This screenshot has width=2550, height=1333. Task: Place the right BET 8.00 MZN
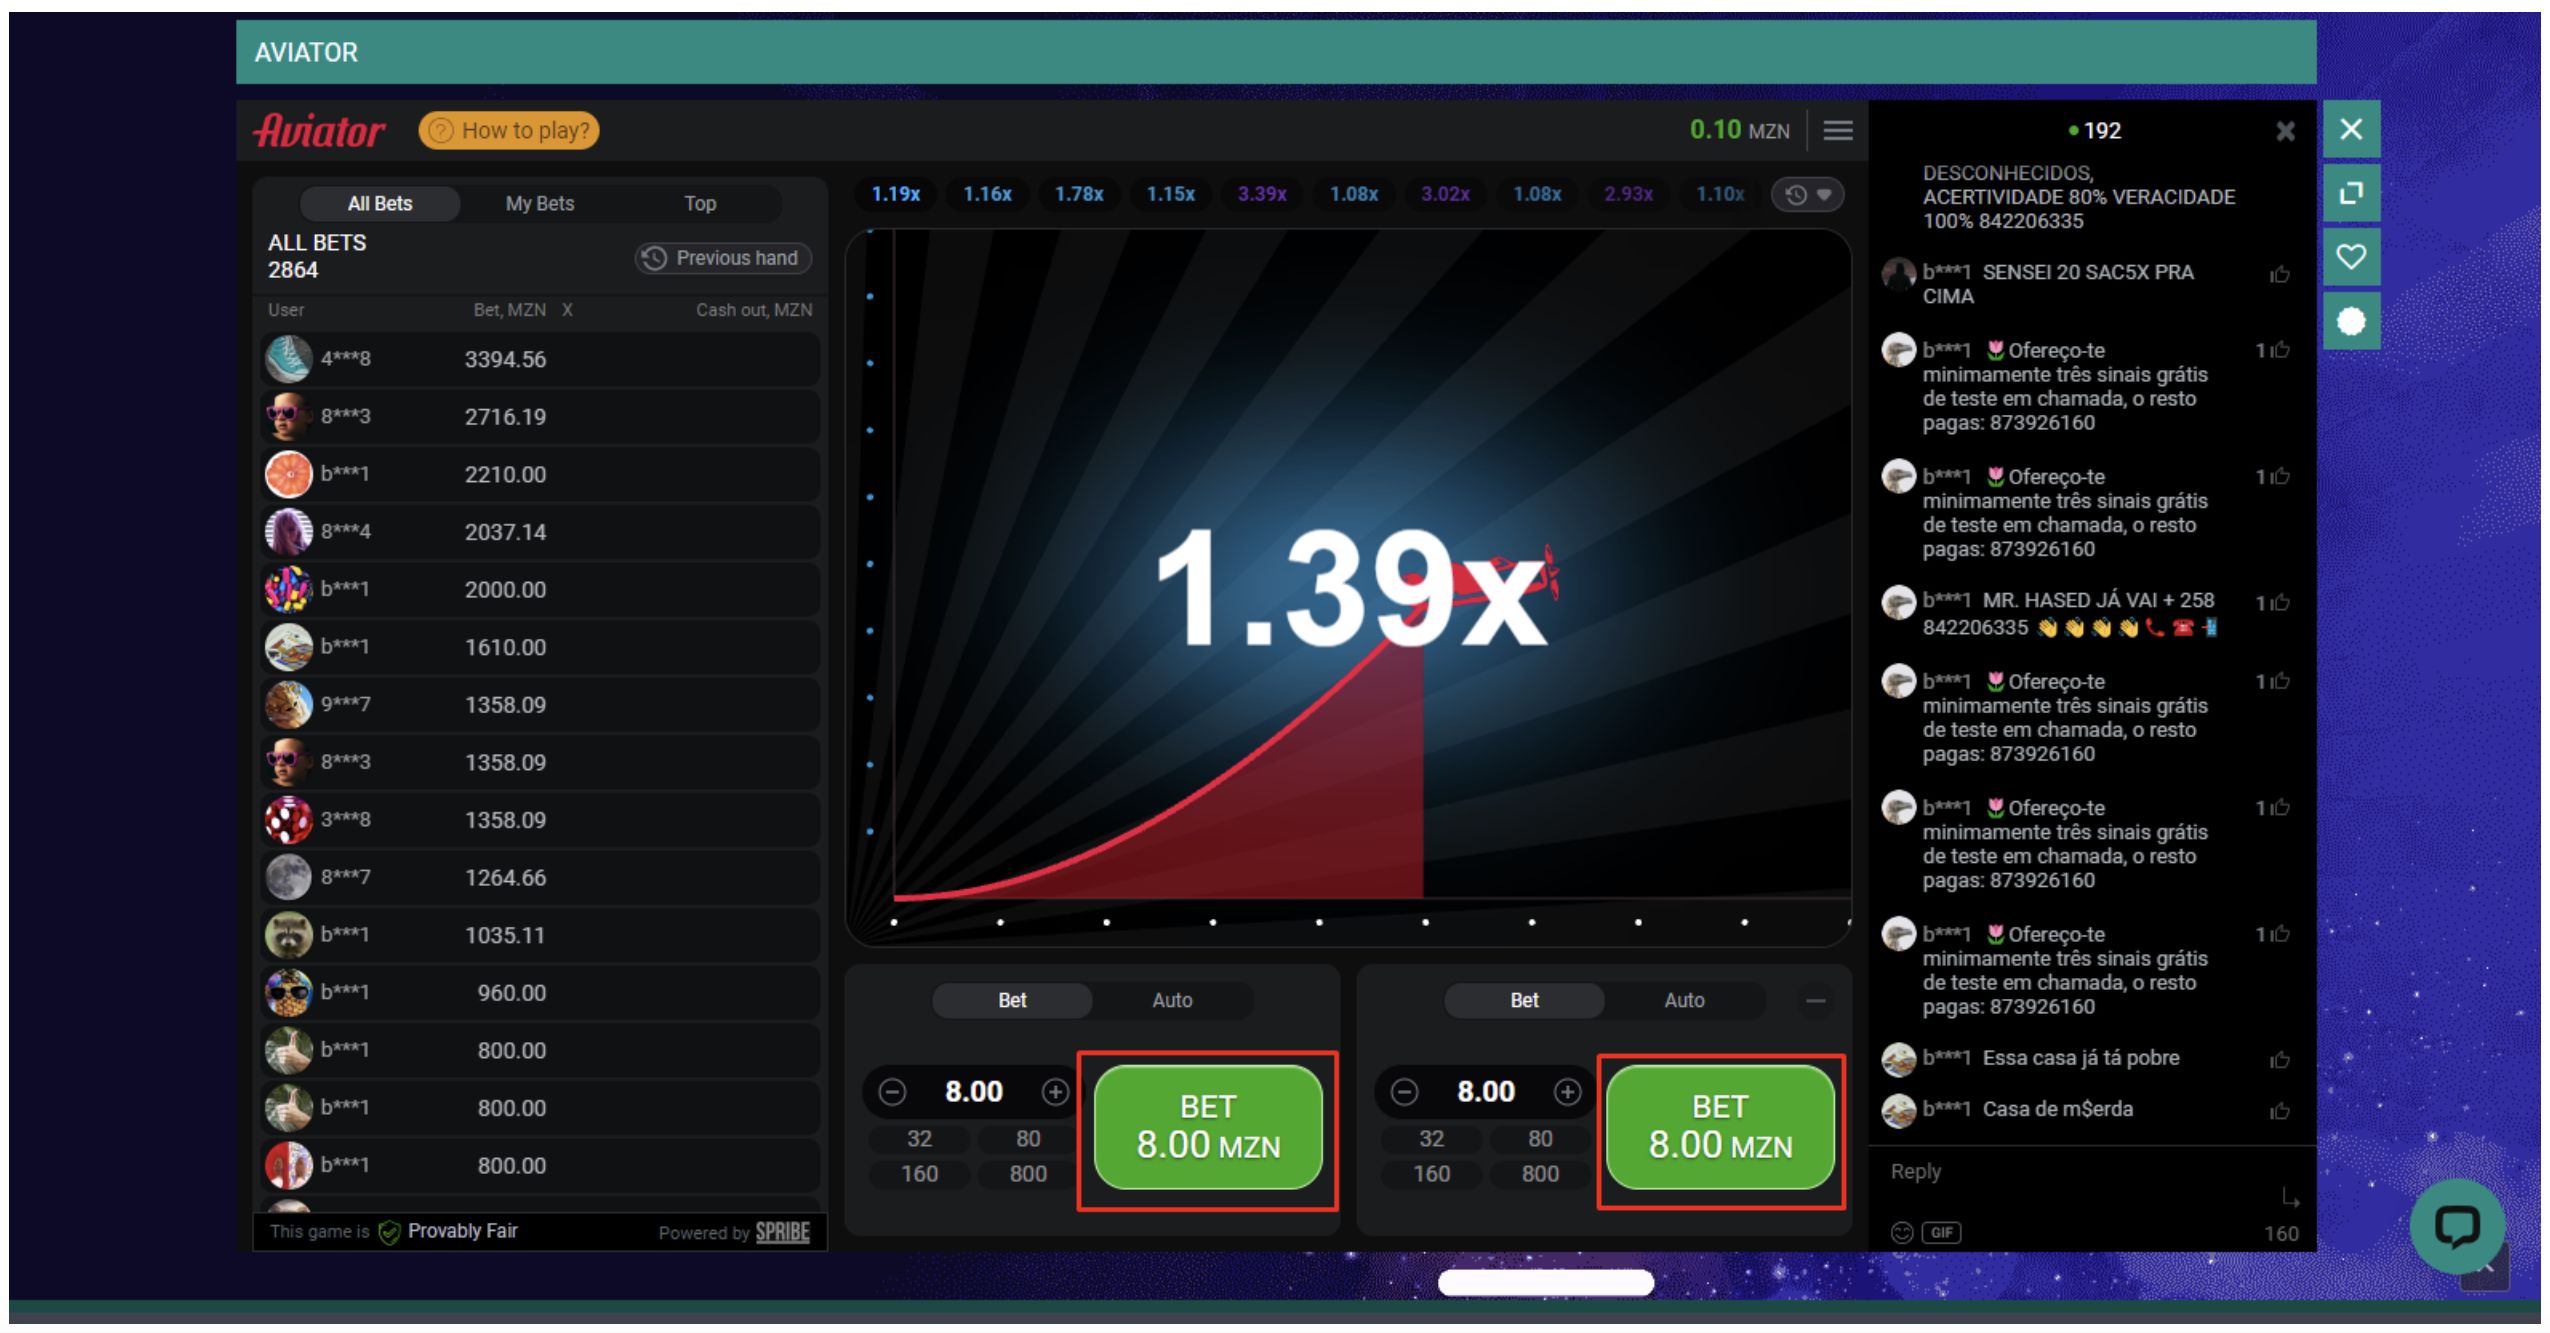(x=1720, y=1127)
